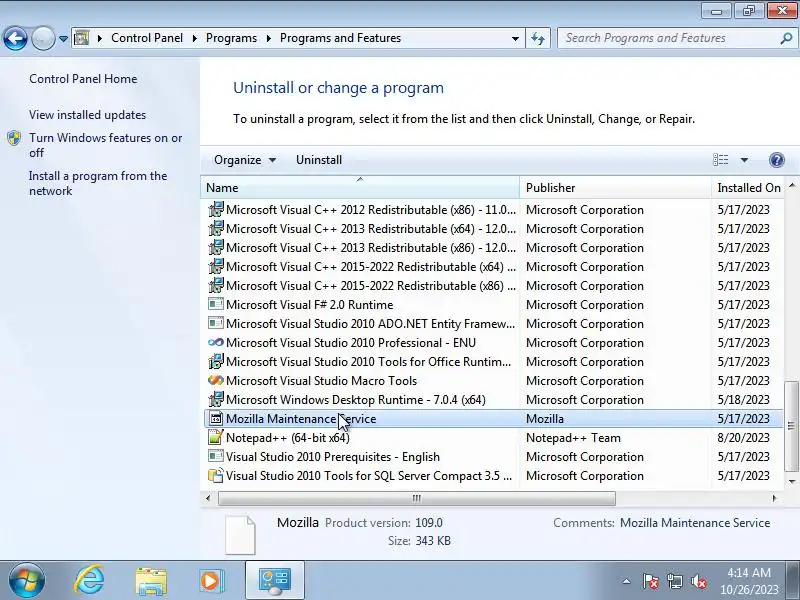Click the Uninstall toolbar button
The image size is (800, 600).
point(319,160)
